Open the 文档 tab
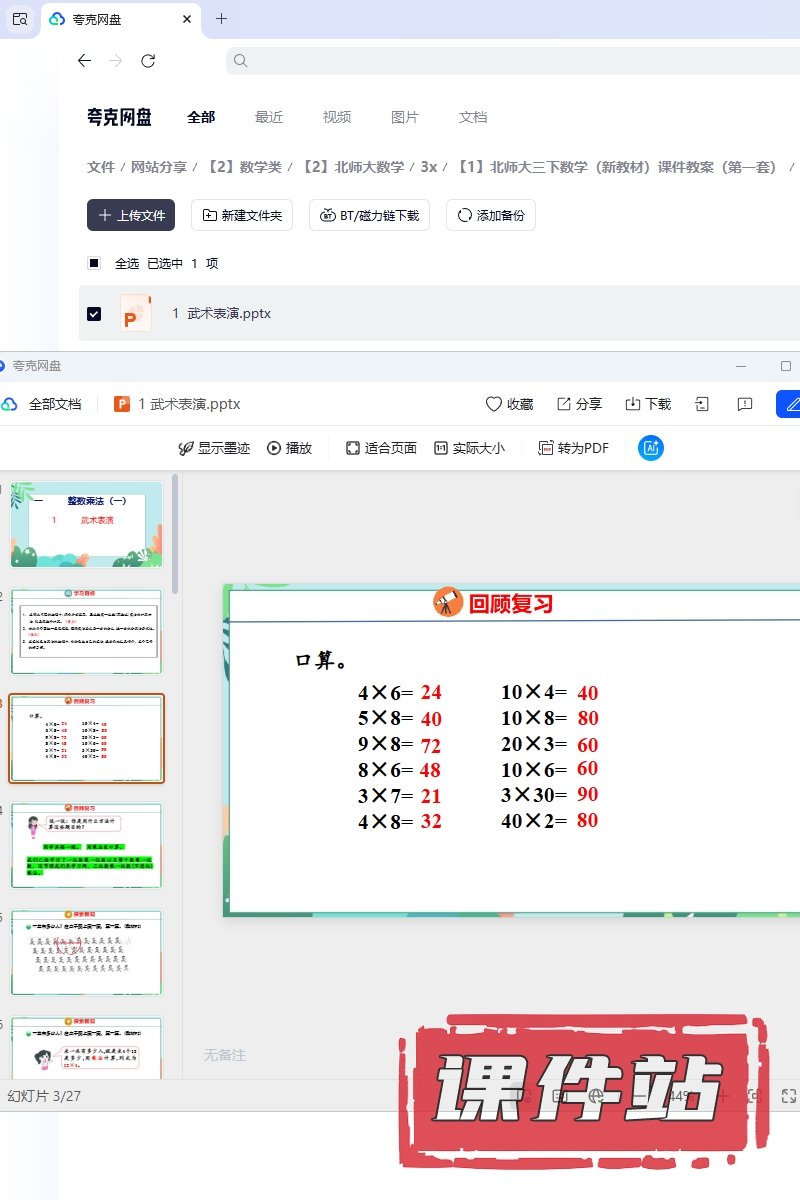This screenshot has width=800, height=1200. (x=473, y=117)
